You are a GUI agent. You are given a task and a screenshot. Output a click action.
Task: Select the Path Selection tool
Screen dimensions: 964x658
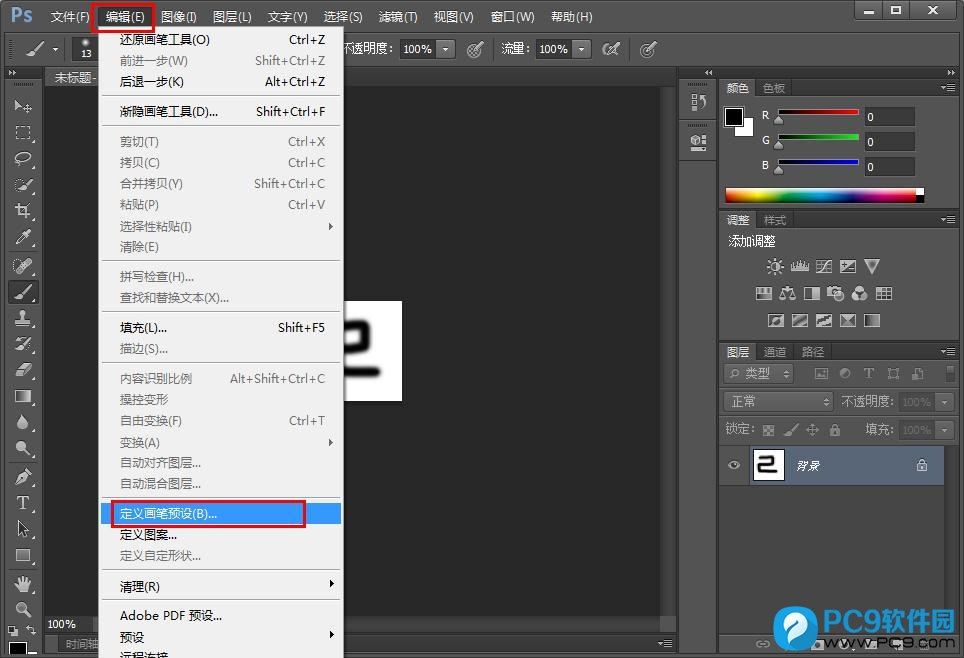23,529
